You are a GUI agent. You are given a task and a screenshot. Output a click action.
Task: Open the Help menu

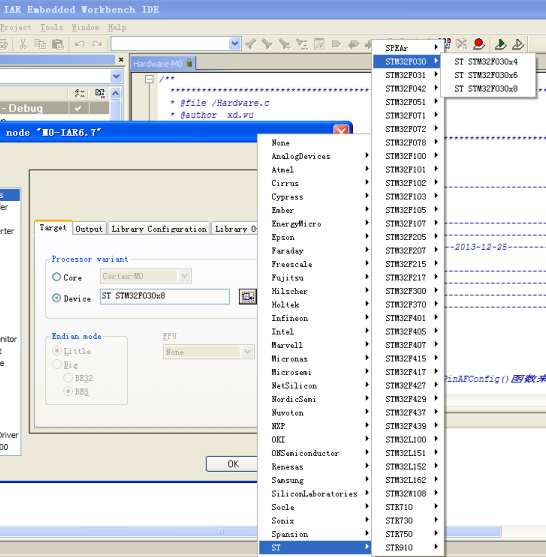(117, 27)
